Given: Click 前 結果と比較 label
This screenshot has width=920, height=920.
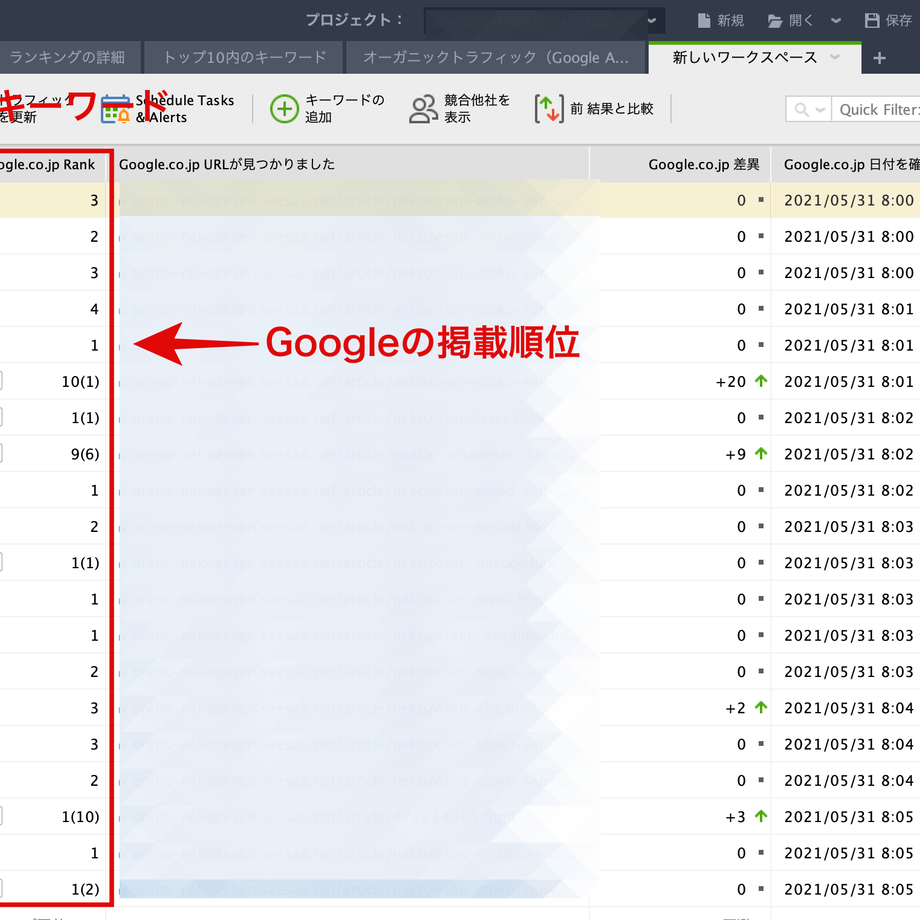Looking at the screenshot, I should pyautogui.click(x=611, y=109).
